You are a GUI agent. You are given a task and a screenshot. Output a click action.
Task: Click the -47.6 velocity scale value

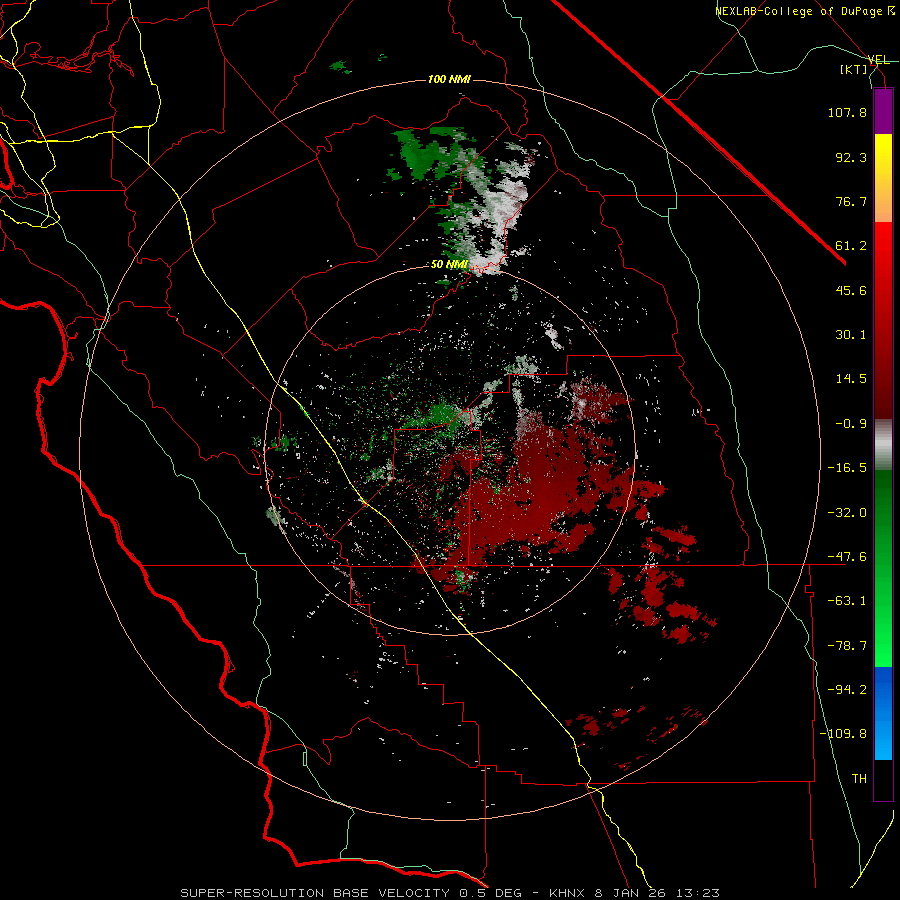(847, 557)
